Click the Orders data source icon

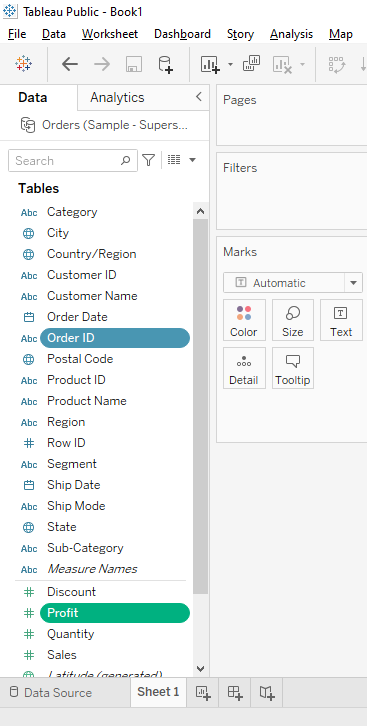[x=28, y=125]
